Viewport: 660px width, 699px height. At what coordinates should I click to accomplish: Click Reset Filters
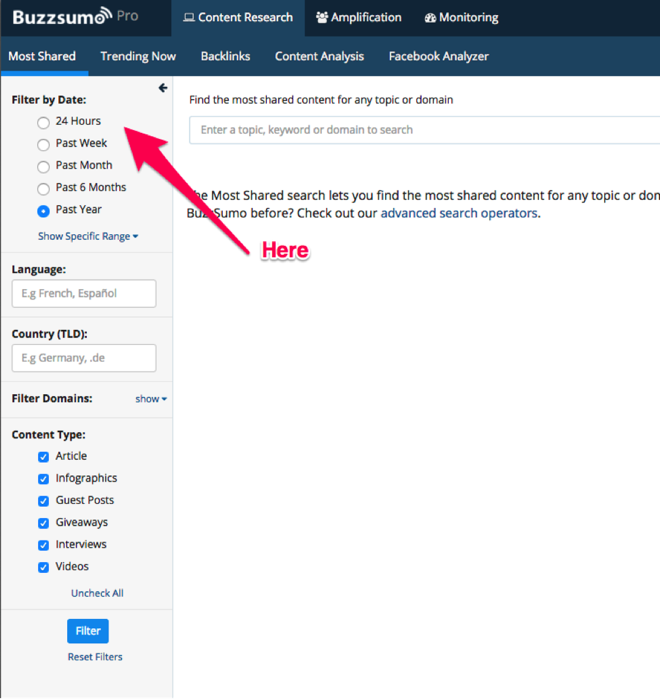click(x=95, y=657)
